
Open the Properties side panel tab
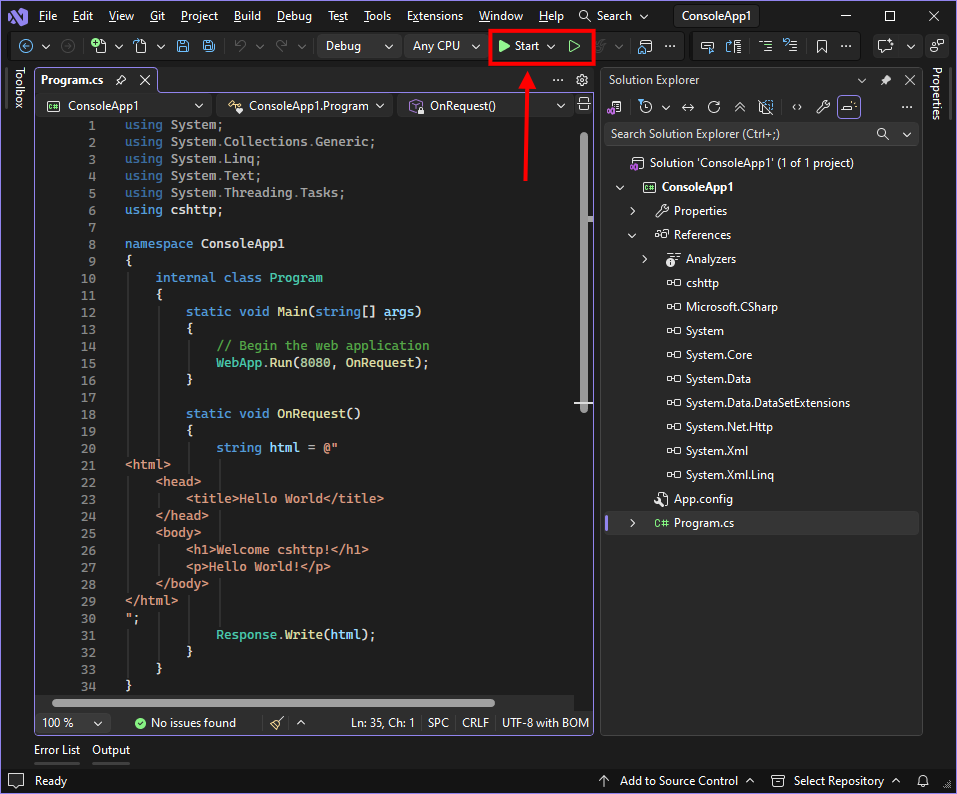936,93
